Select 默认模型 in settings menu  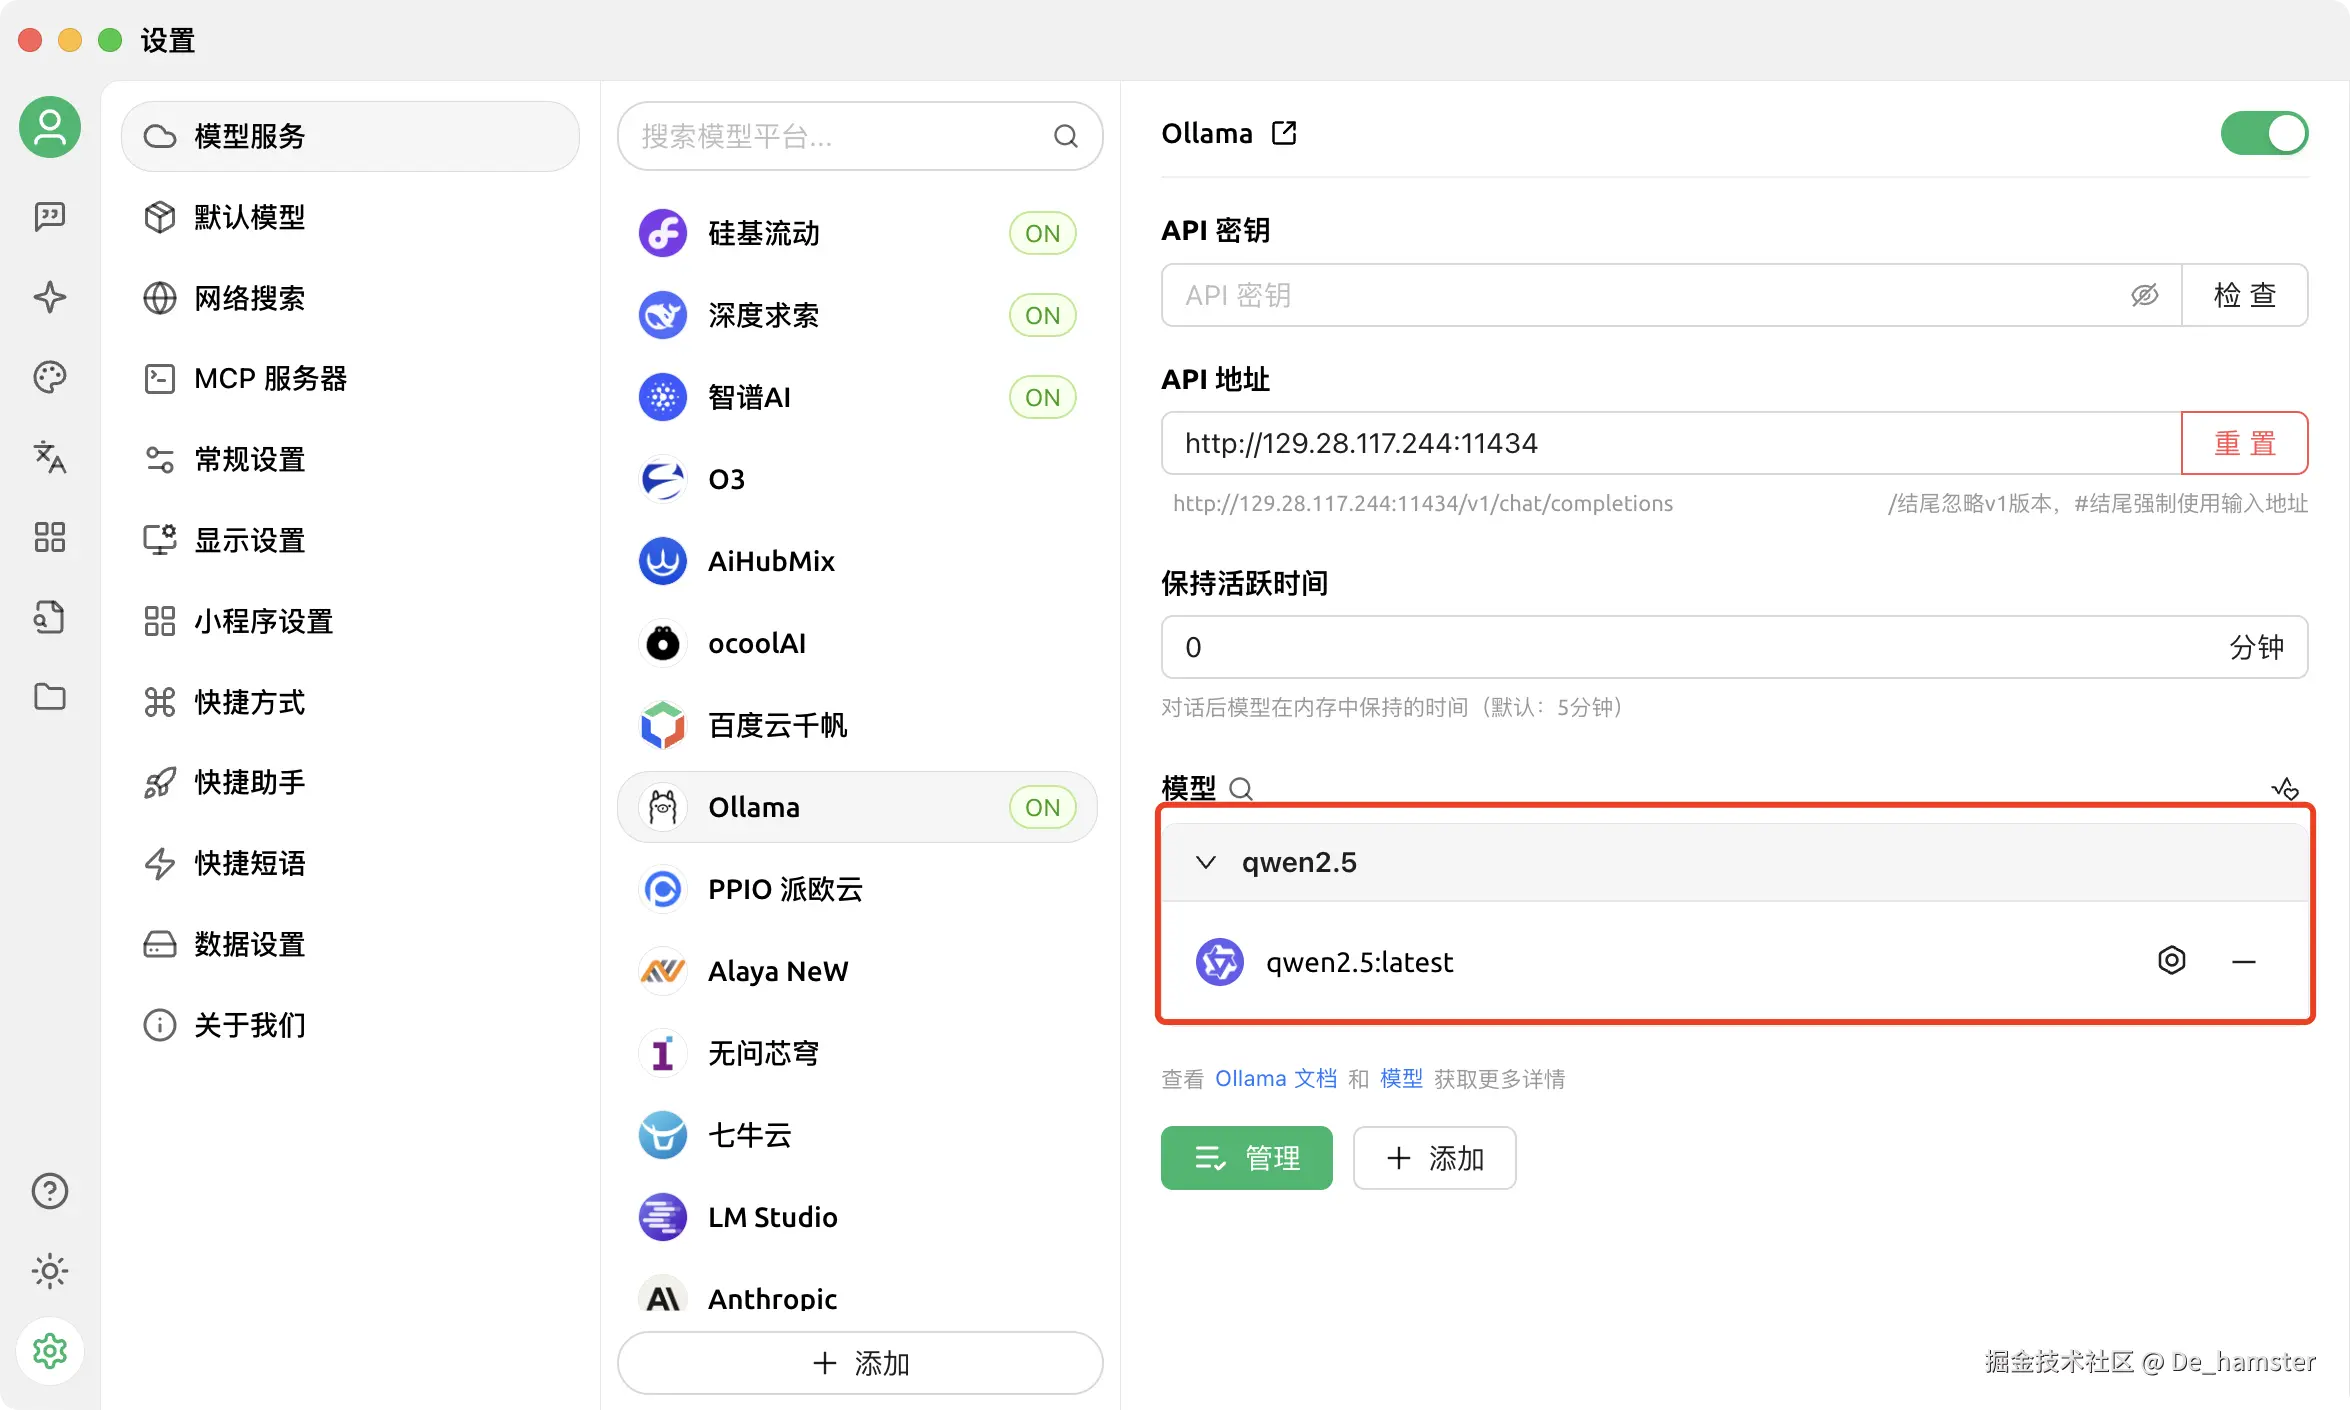coord(249,217)
